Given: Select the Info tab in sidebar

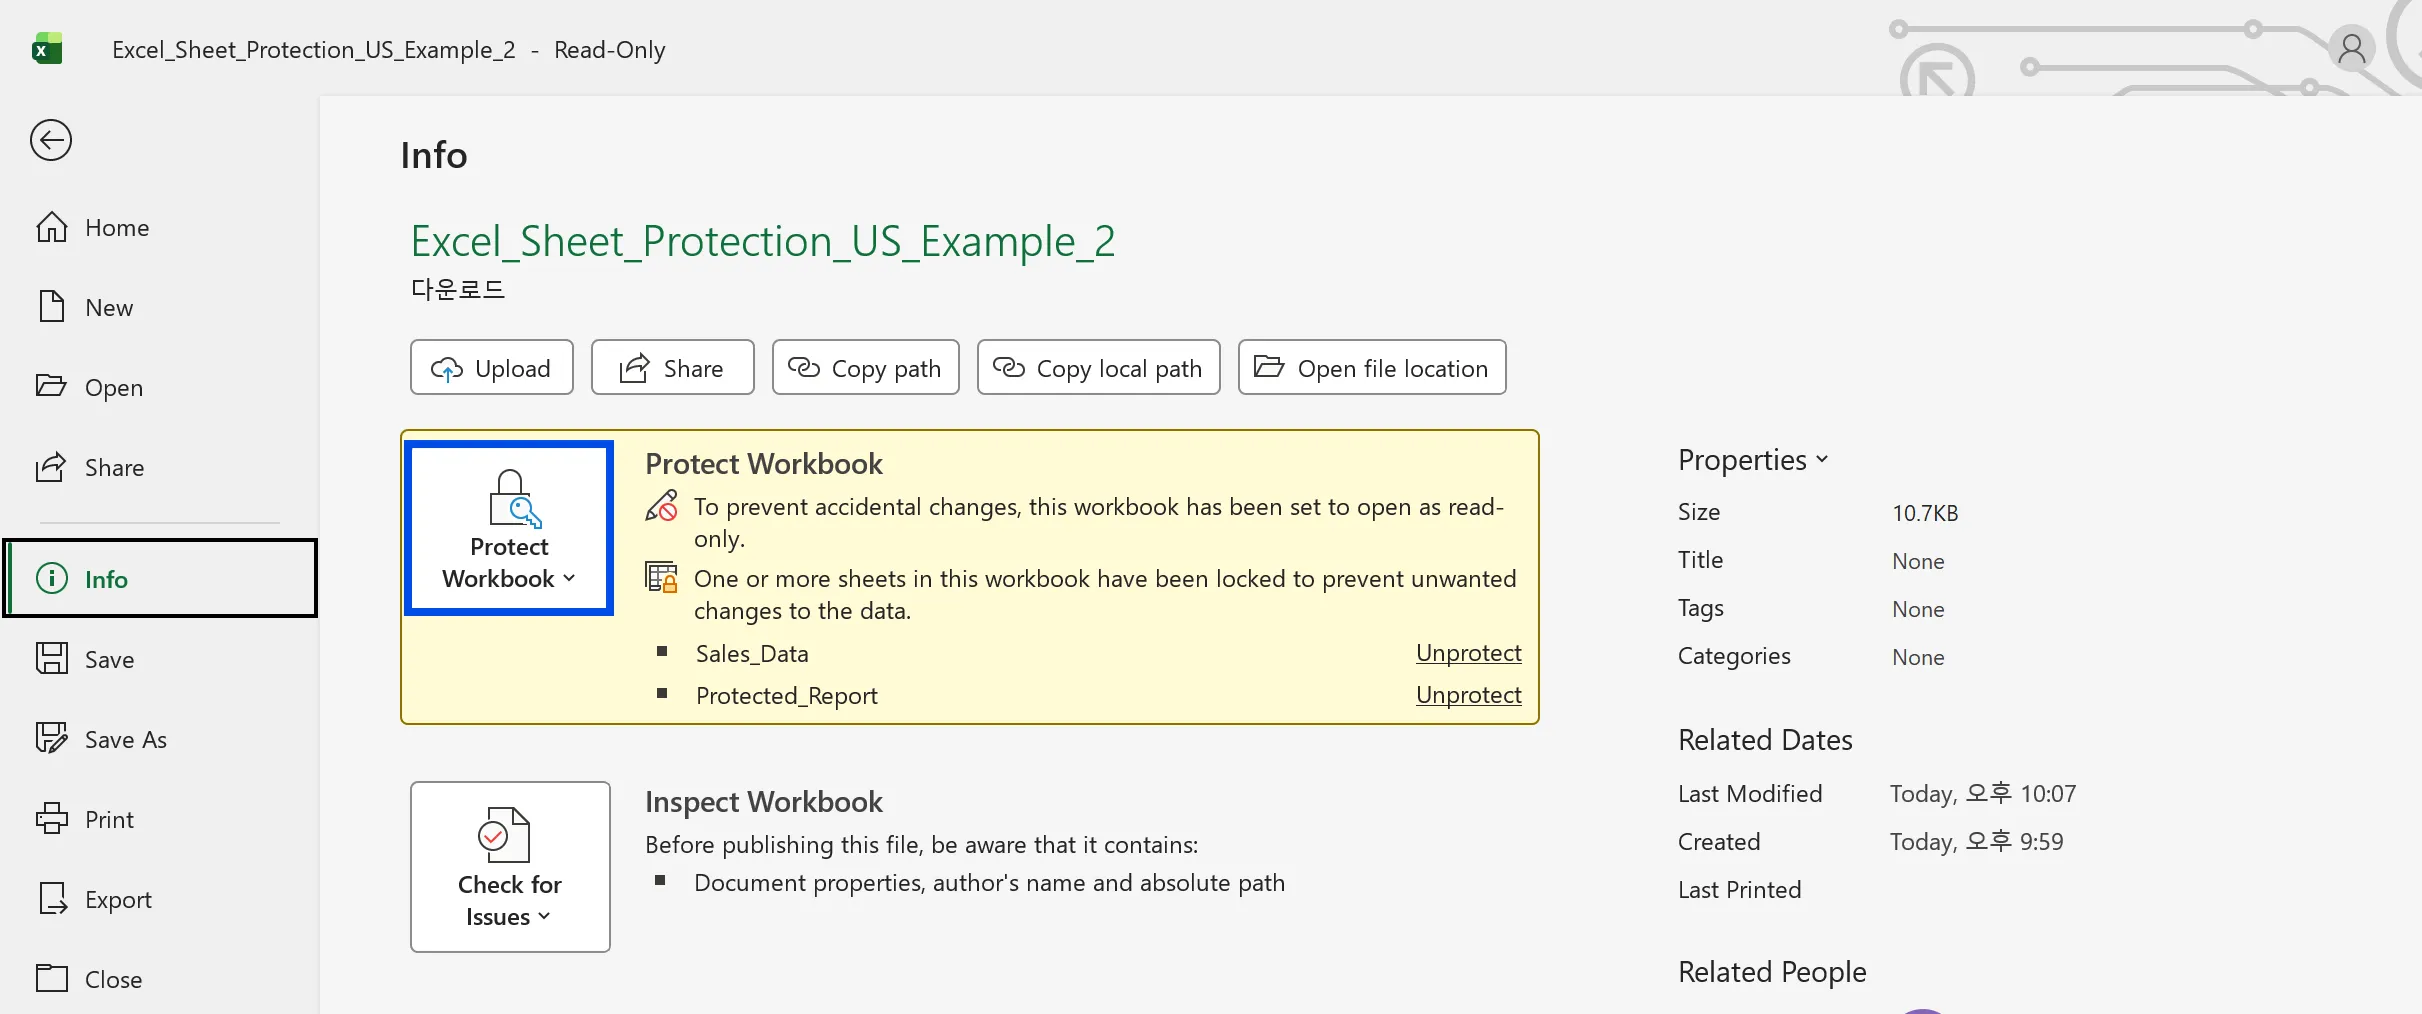Looking at the screenshot, I should point(160,579).
